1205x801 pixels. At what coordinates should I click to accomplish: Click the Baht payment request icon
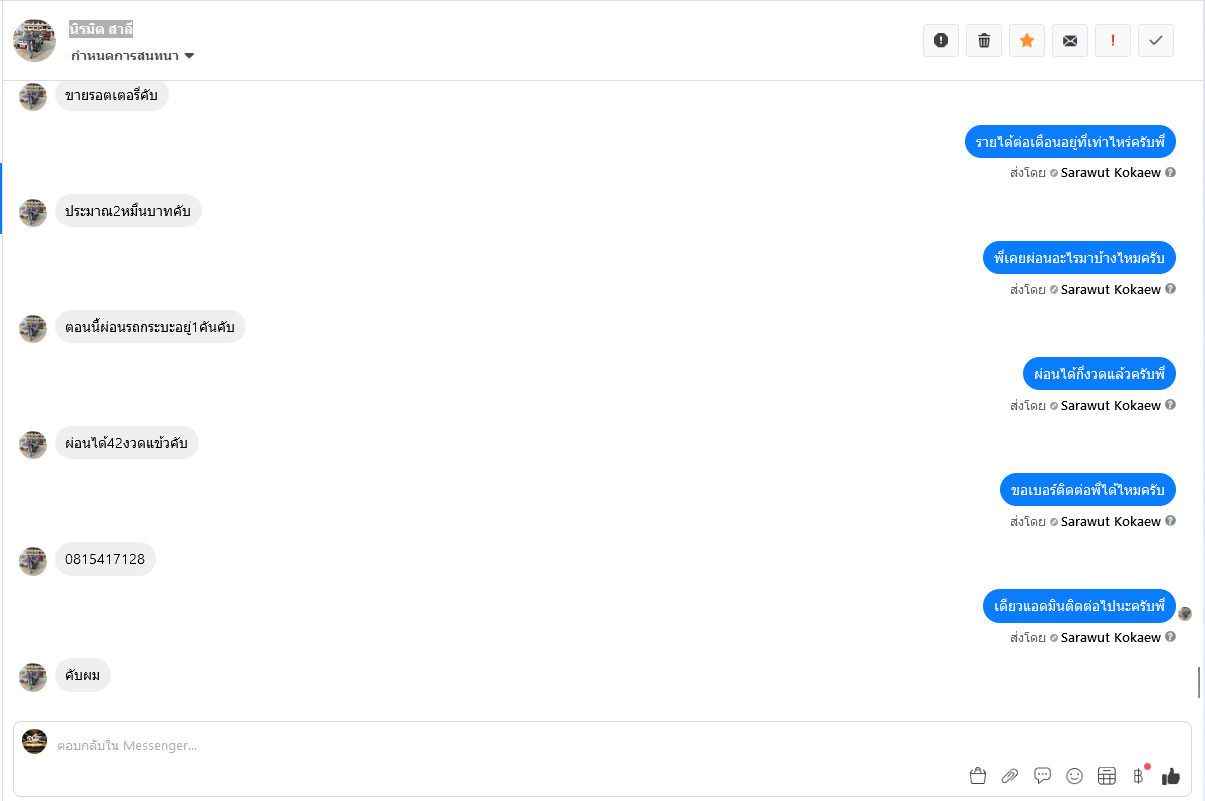coord(1138,776)
